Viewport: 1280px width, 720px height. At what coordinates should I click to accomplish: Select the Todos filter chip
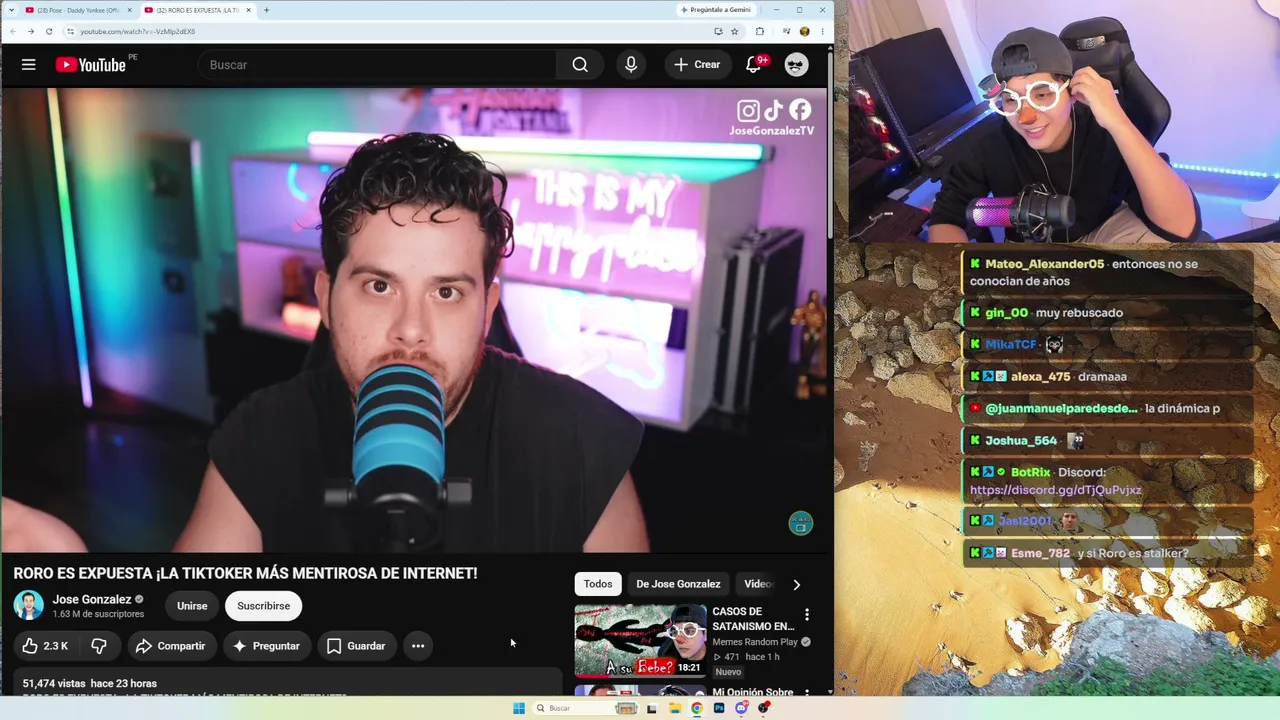(598, 584)
